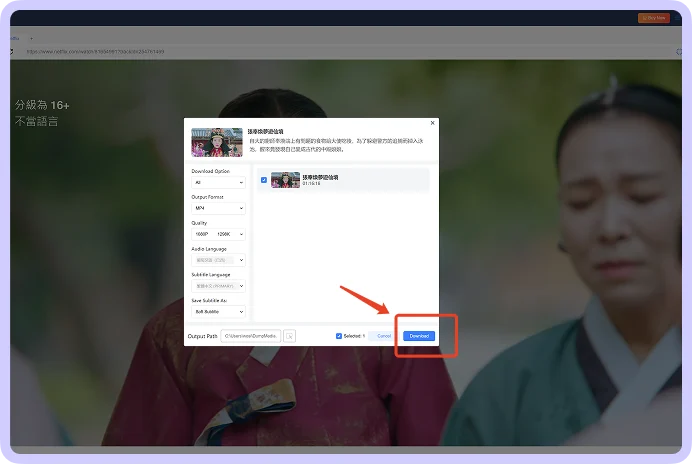692x464 pixels.
Task: Close the dialog with the X icon
Action: tap(432, 123)
